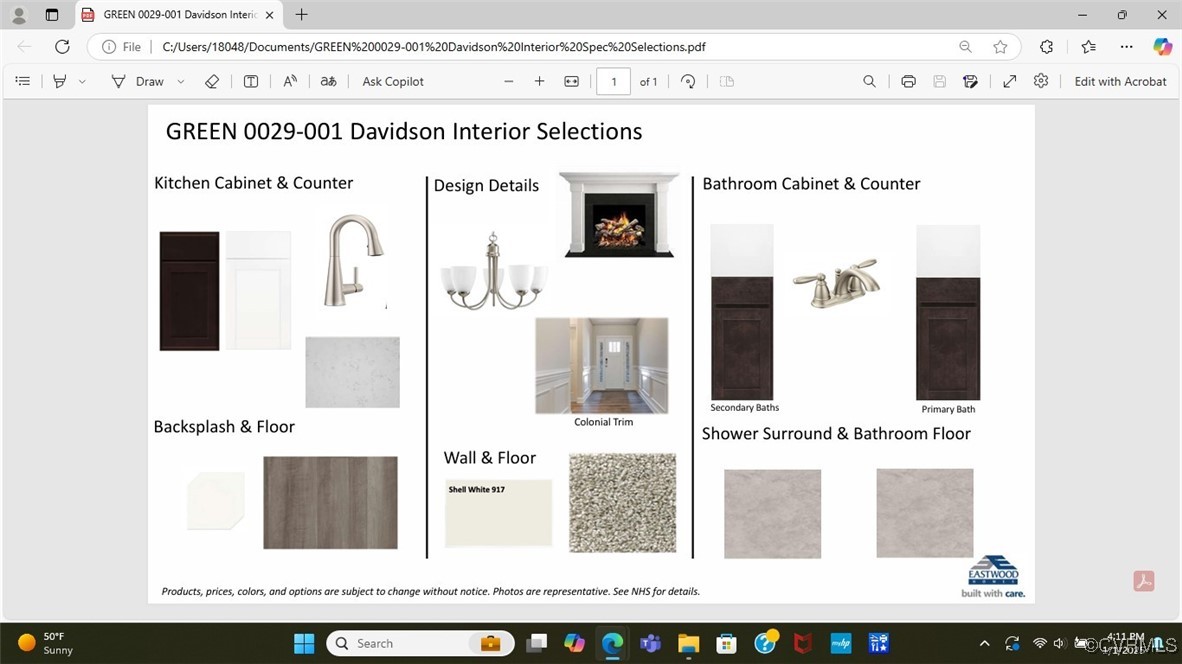Open PDF viewer settings gear

(1041, 81)
